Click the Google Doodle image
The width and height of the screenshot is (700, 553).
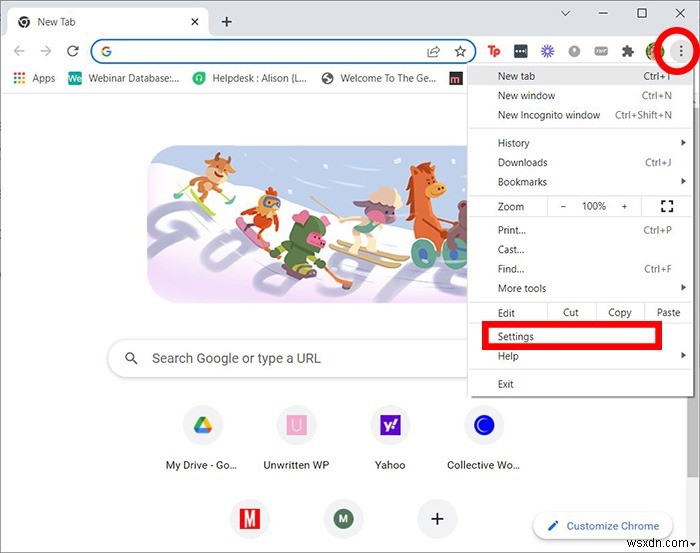tap(307, 224)
